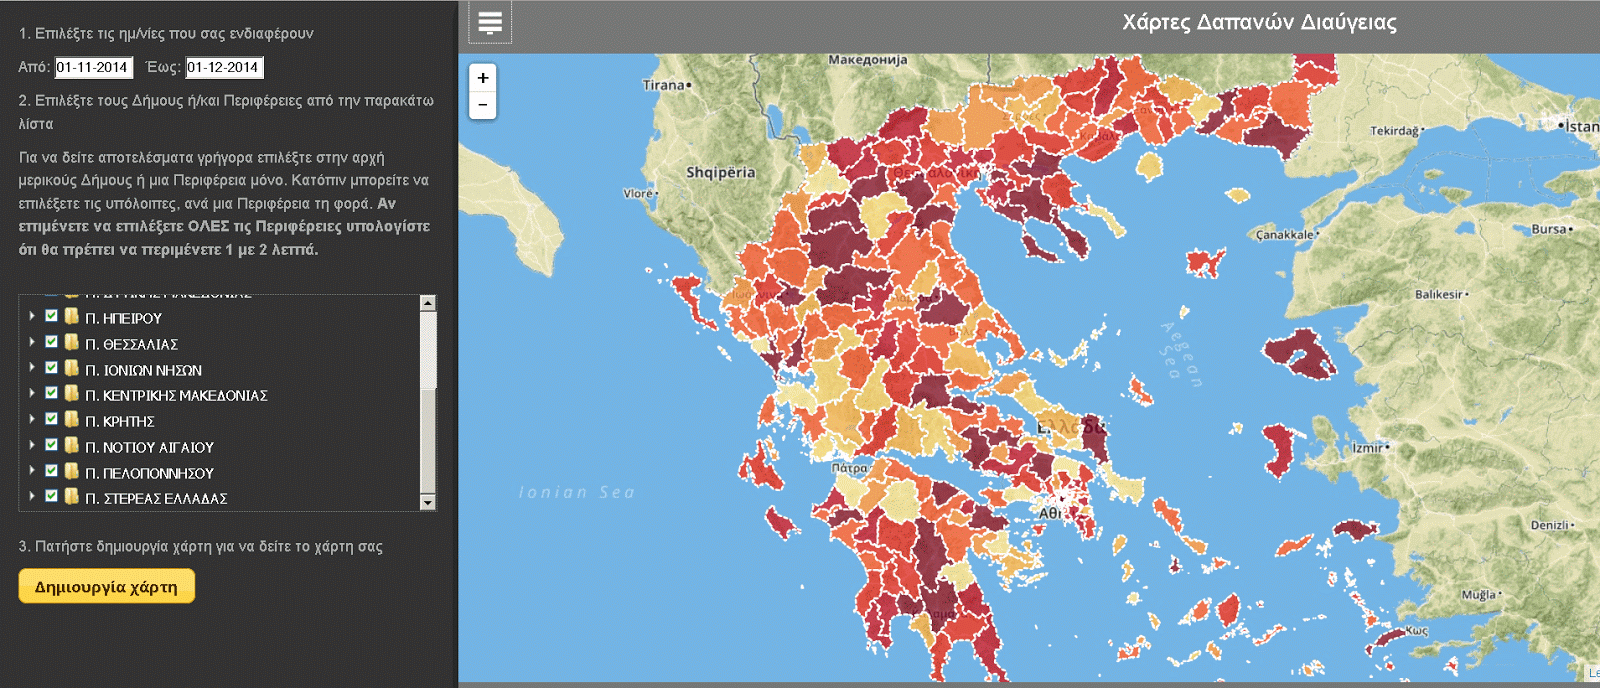1600x688 pixels.
Task: Click the İzmir label on map
Action: (x=1368, y=448)
